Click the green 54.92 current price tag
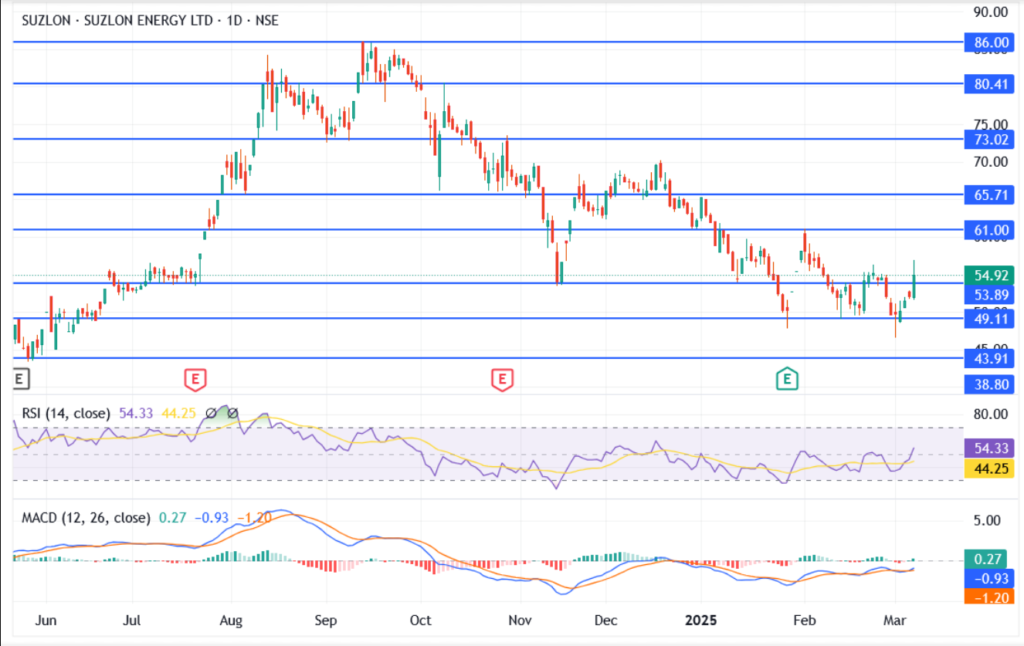 click(990, 274)
